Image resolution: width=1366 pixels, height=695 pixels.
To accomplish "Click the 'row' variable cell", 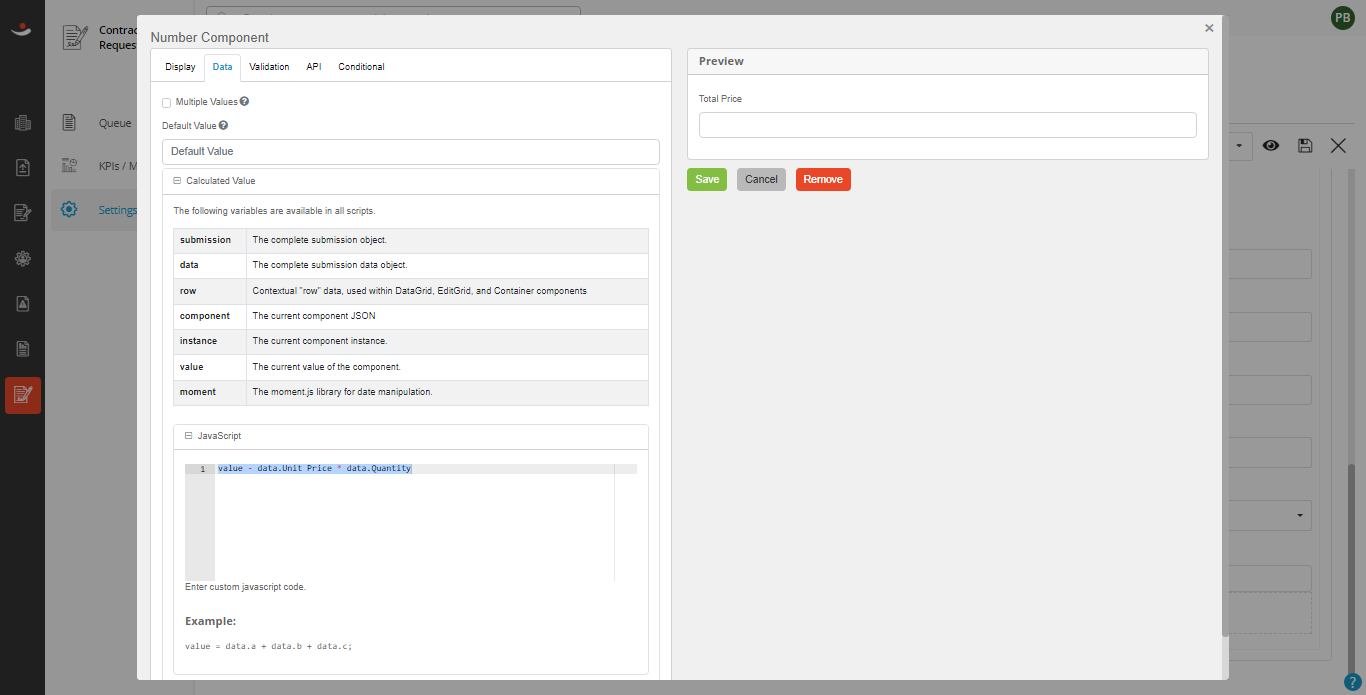I will [210, 291].
